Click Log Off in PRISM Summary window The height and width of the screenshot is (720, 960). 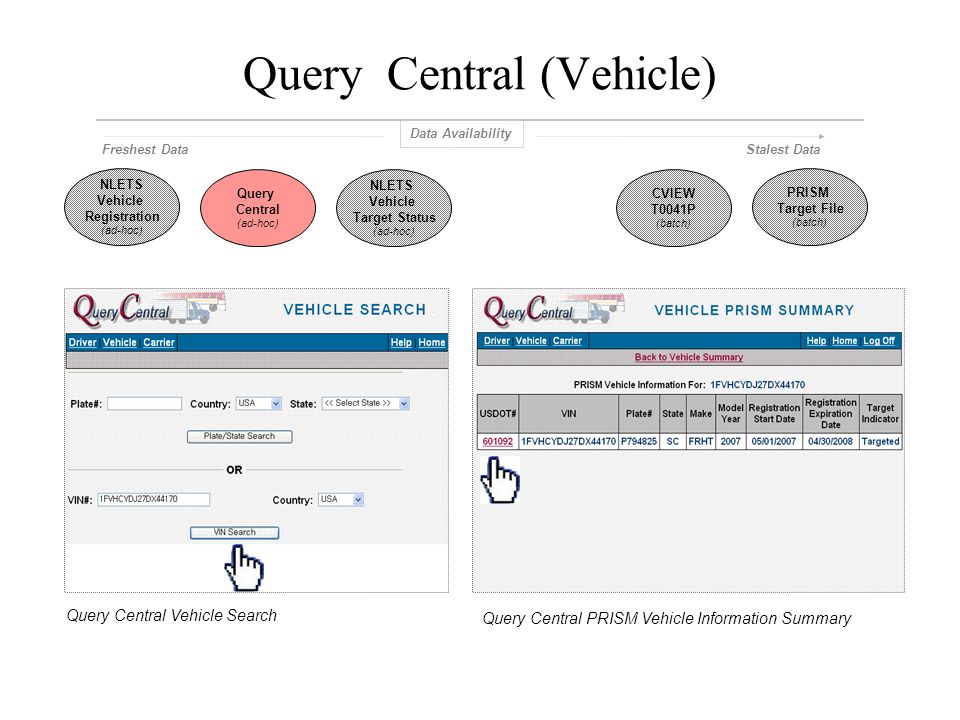(x=879, y=340)
